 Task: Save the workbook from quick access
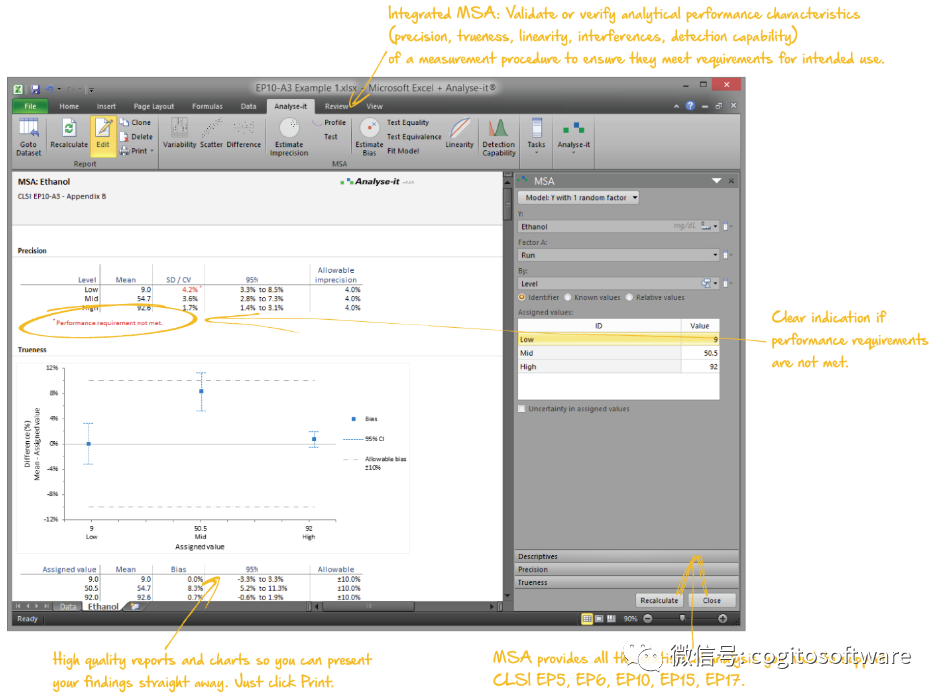[35, 89]
